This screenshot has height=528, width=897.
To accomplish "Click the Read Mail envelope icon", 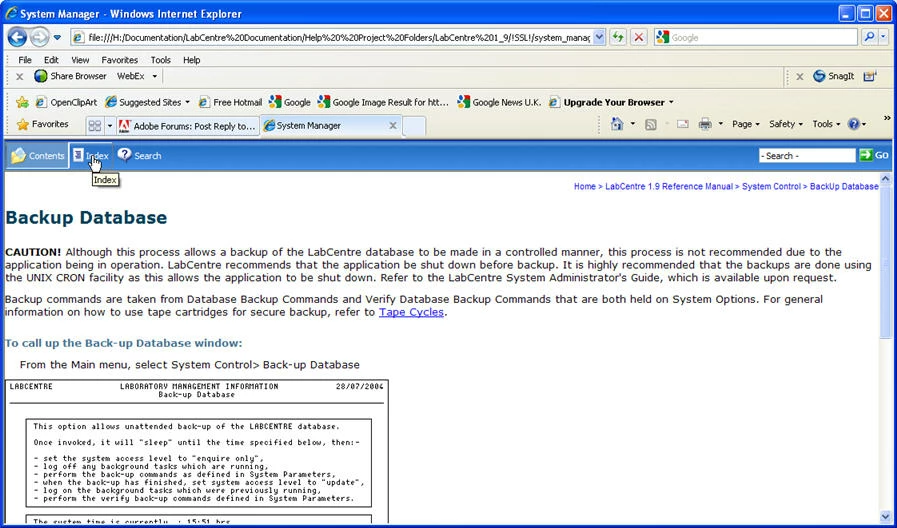I will point(682,124).
